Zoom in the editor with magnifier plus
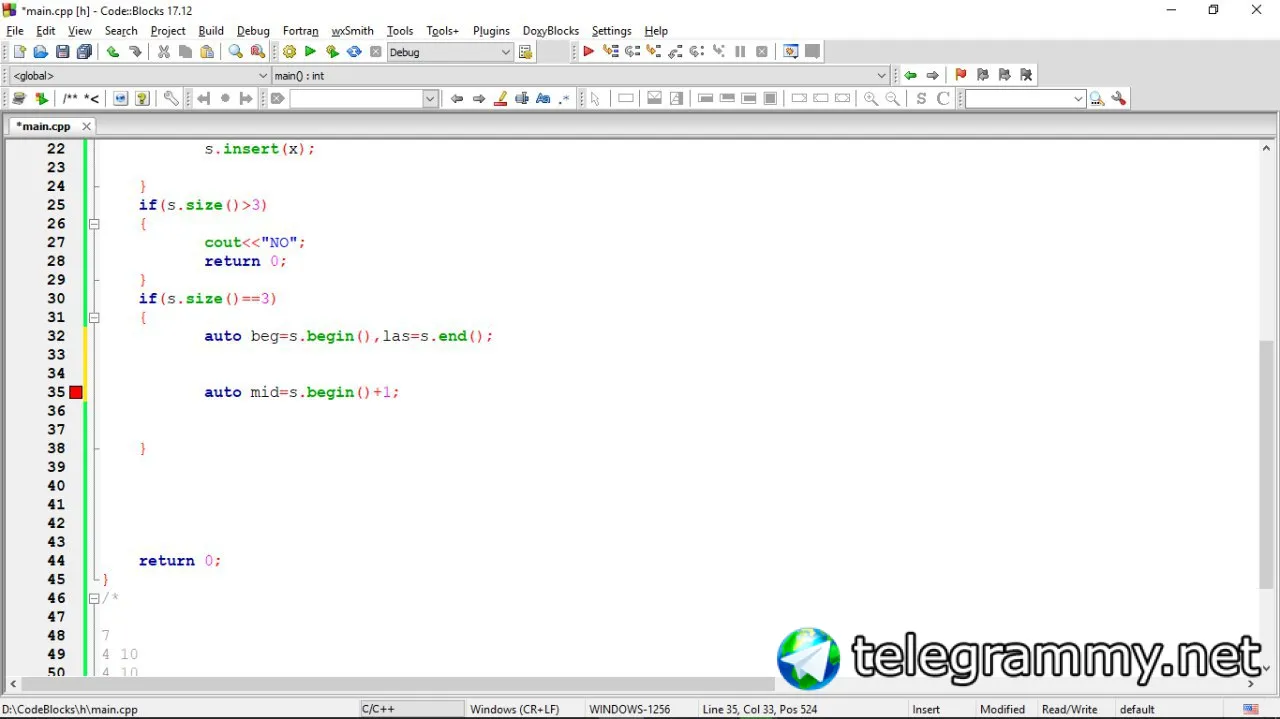 (x=871, y=98)
